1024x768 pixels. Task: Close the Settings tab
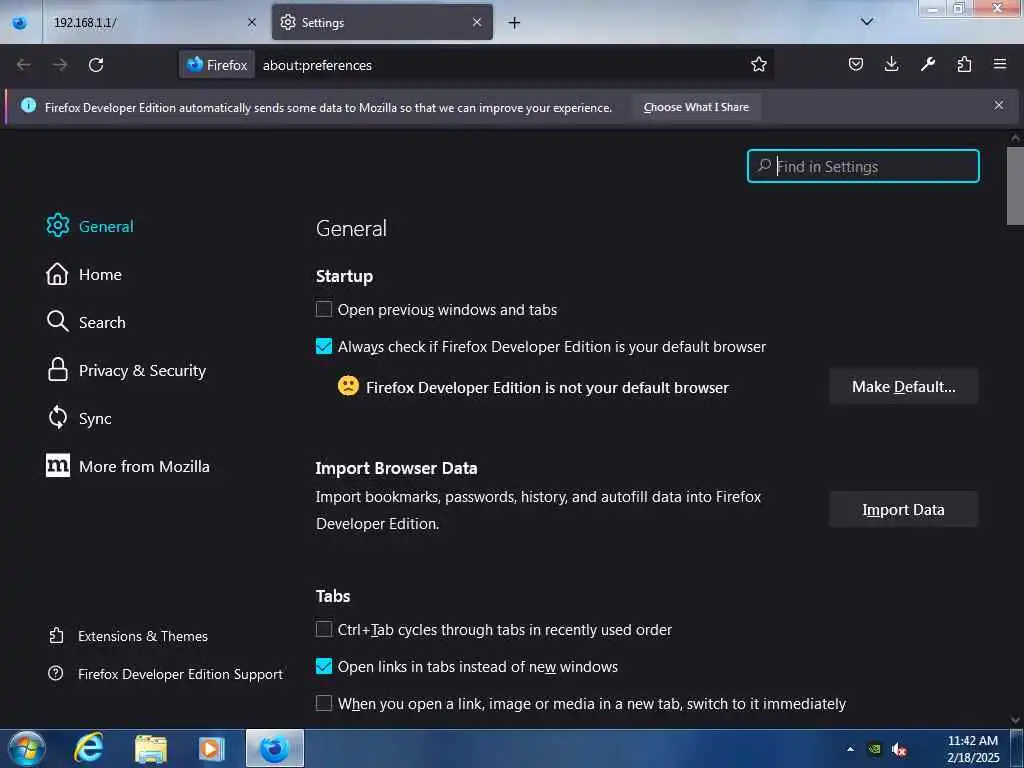(477, 22)
